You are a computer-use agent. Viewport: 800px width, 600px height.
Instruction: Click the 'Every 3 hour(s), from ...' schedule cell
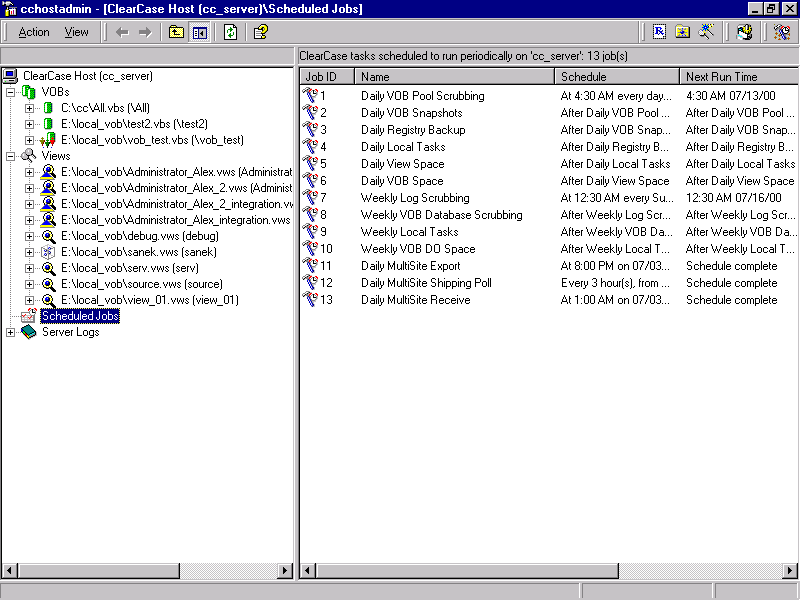[615, 283]
